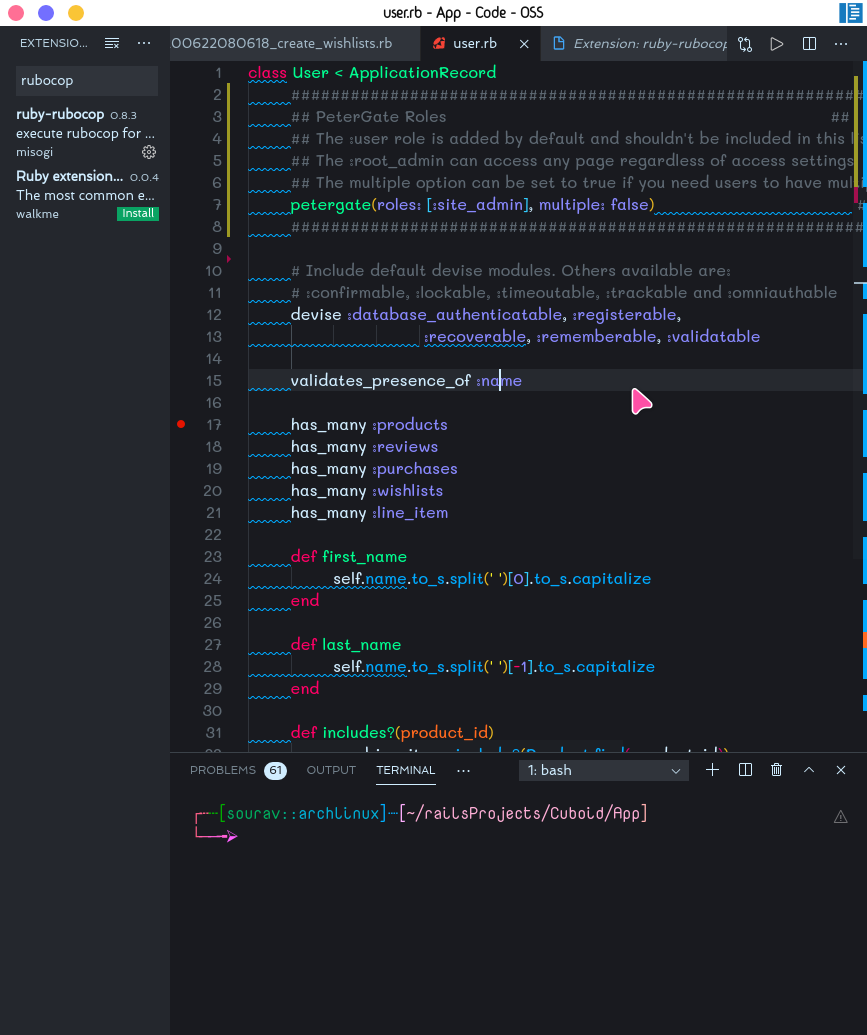Split the terminal pane
Screen dimensions: 867x1035
pyautogui.click(x=745, y=770)
